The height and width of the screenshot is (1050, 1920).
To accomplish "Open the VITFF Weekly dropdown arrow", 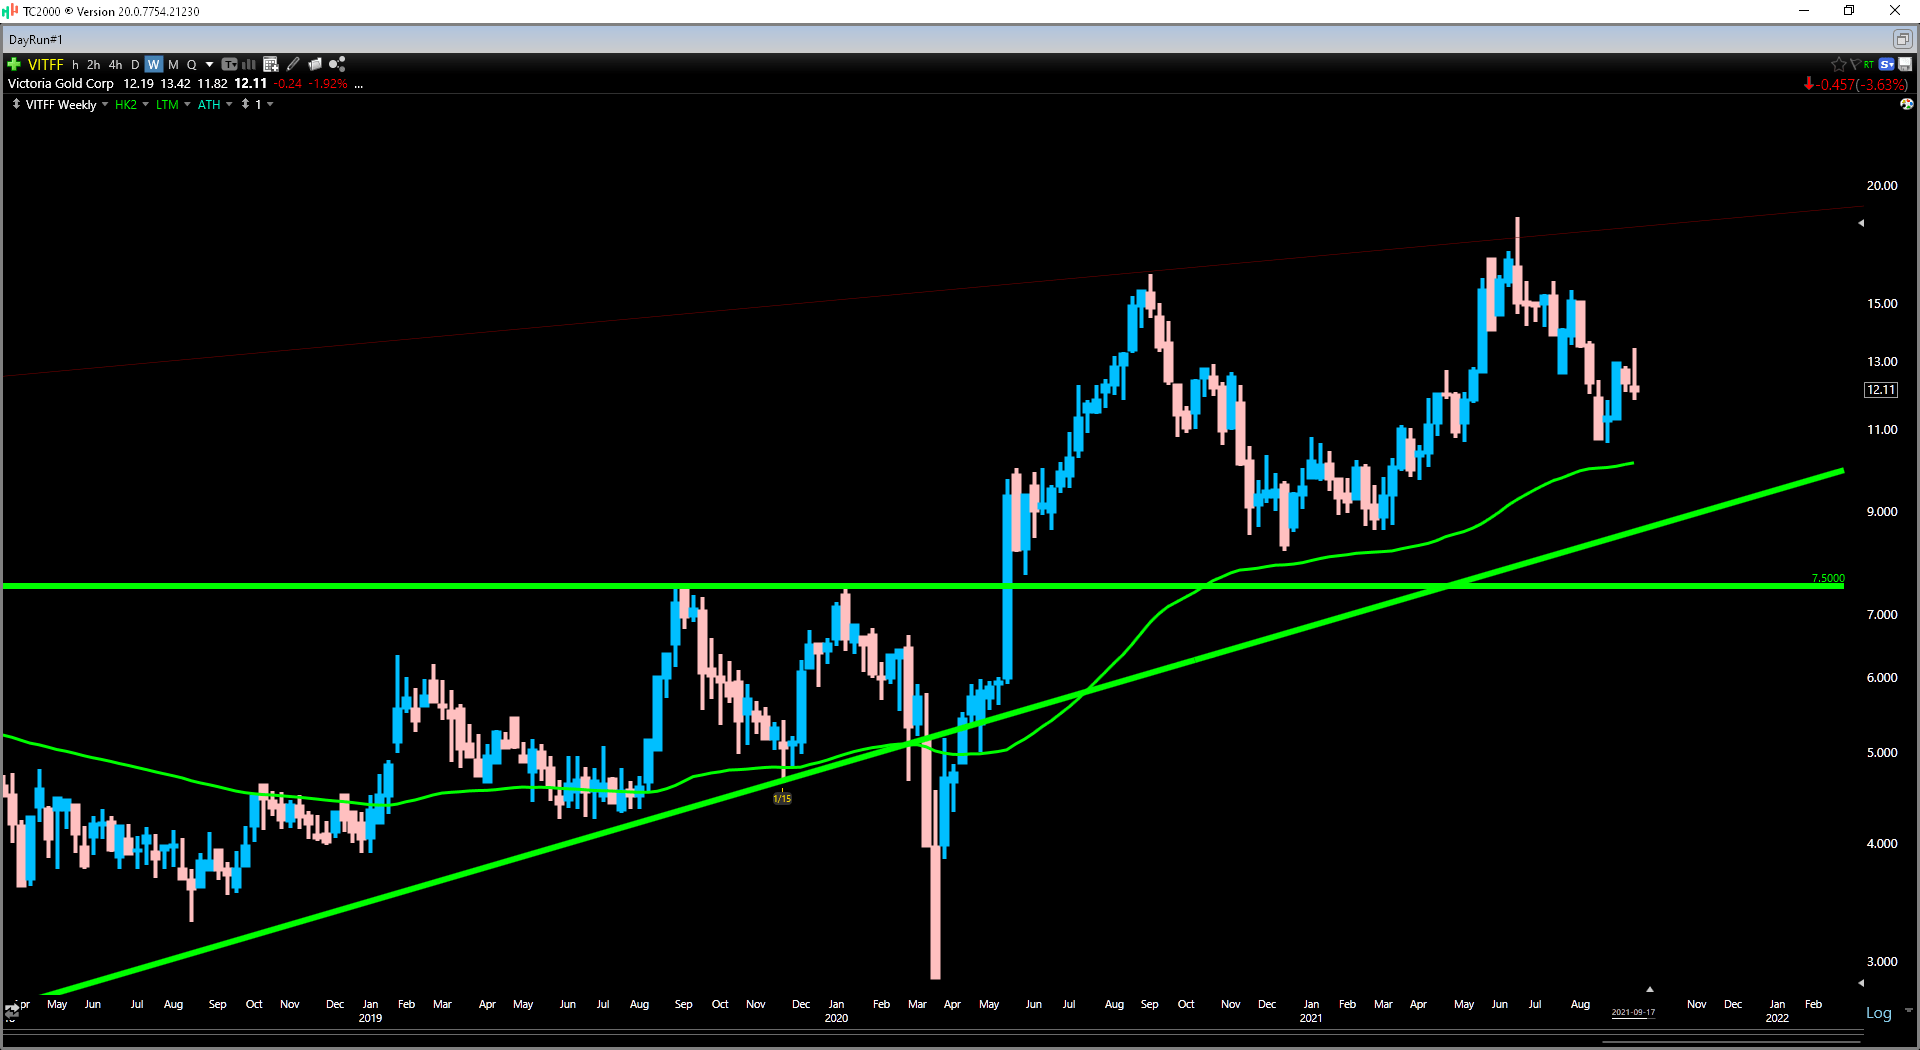I will pyautogui.click(x=105, y=104).
